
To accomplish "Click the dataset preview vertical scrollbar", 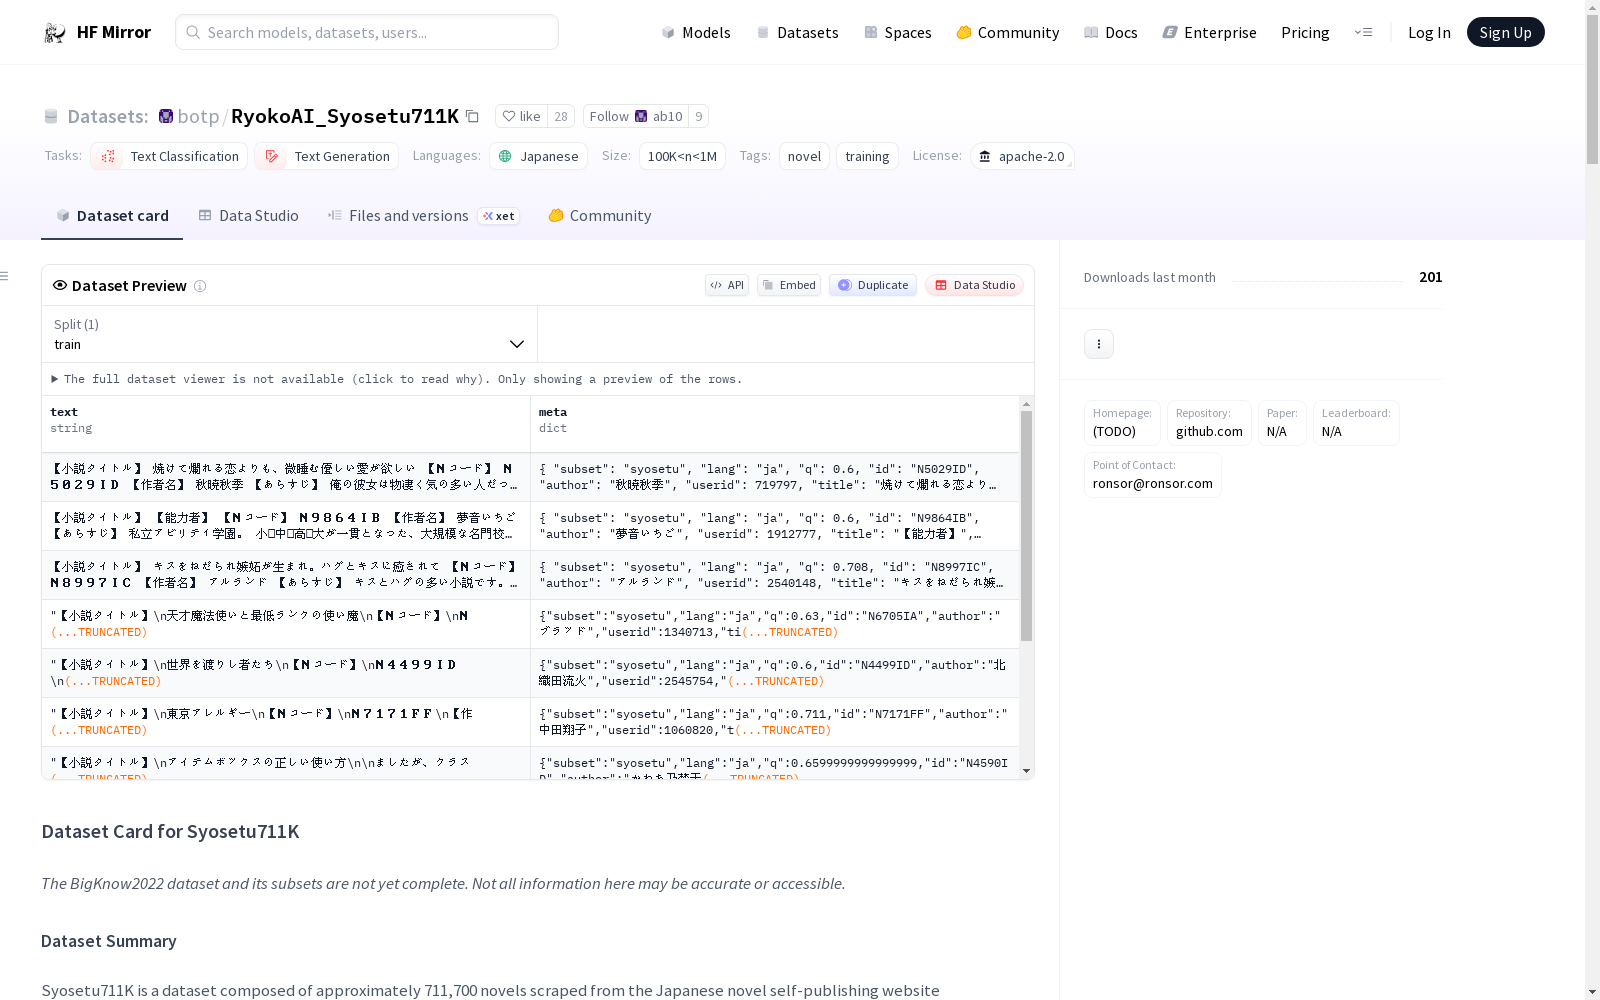I will point(1026,526).
